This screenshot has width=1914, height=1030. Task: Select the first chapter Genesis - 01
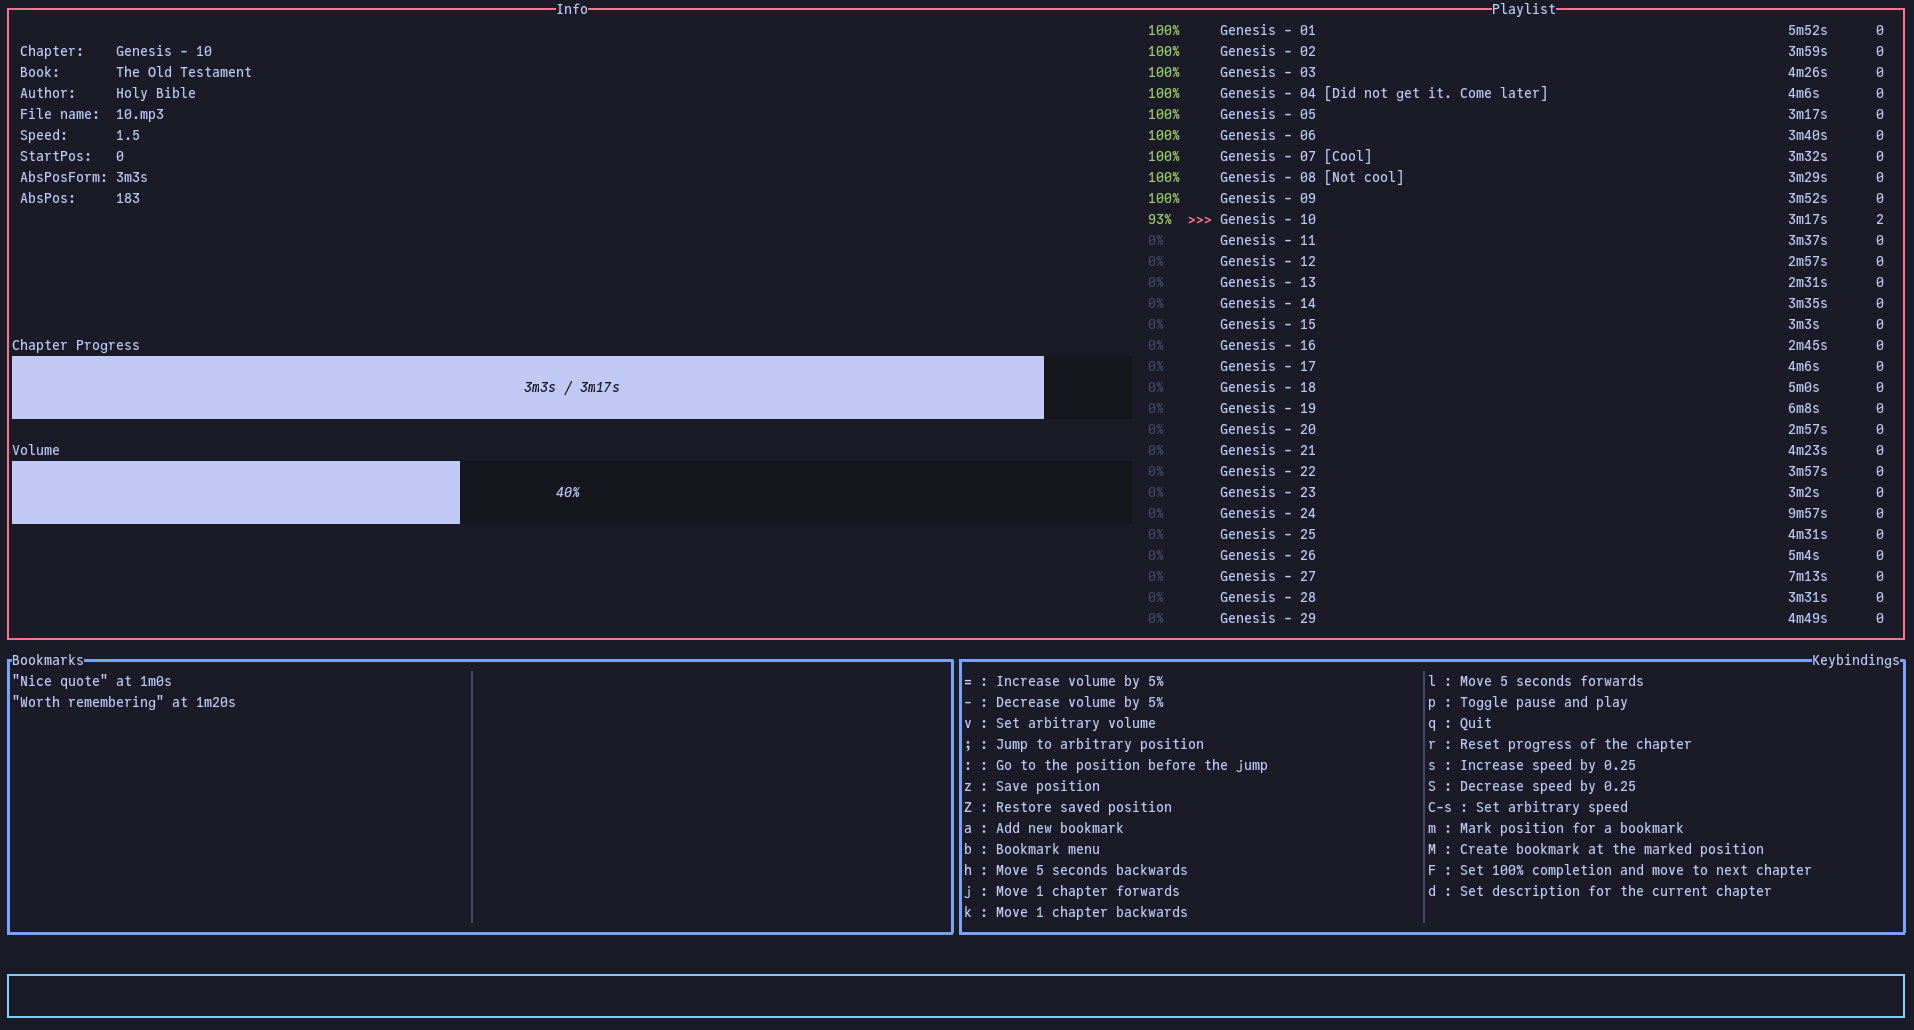point(1267,30)
